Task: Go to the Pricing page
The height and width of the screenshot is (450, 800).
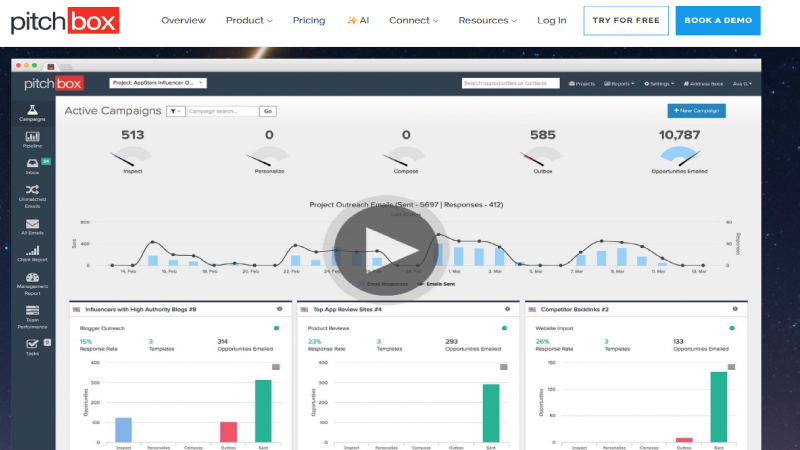Action: [x=309, y=20]
